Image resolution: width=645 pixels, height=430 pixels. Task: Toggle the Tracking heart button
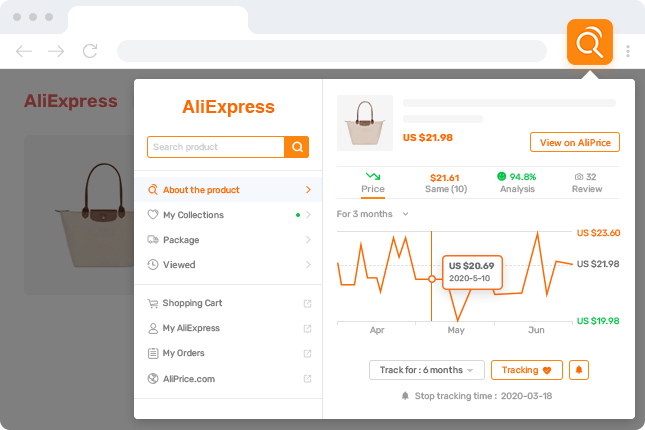pos(527,370)
